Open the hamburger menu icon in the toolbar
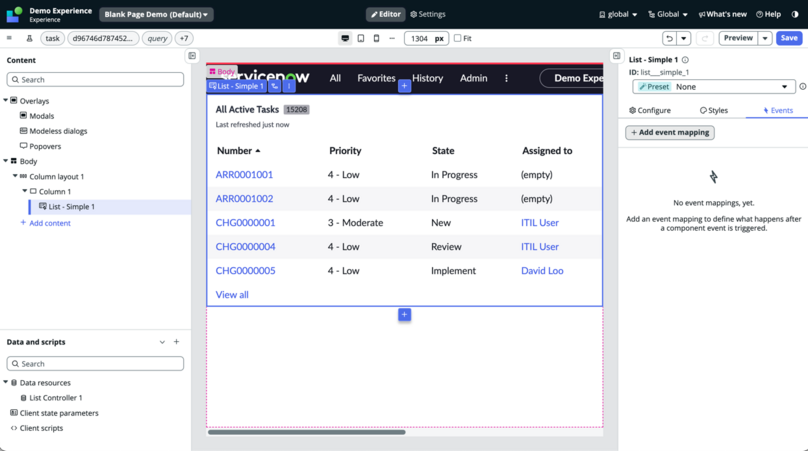Screen dimensions: 808x451 coord(9,38)
